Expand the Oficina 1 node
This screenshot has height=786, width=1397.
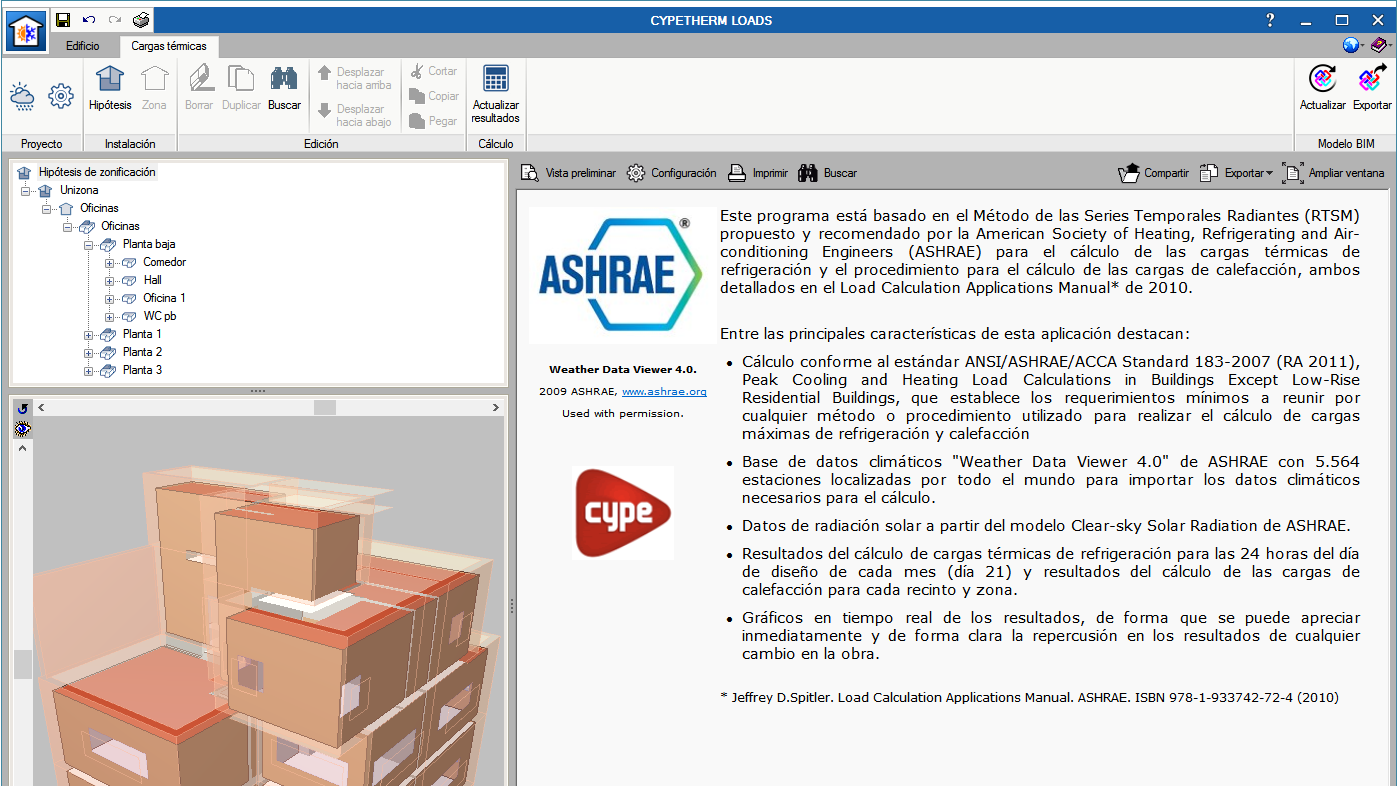tap(110, 298)
